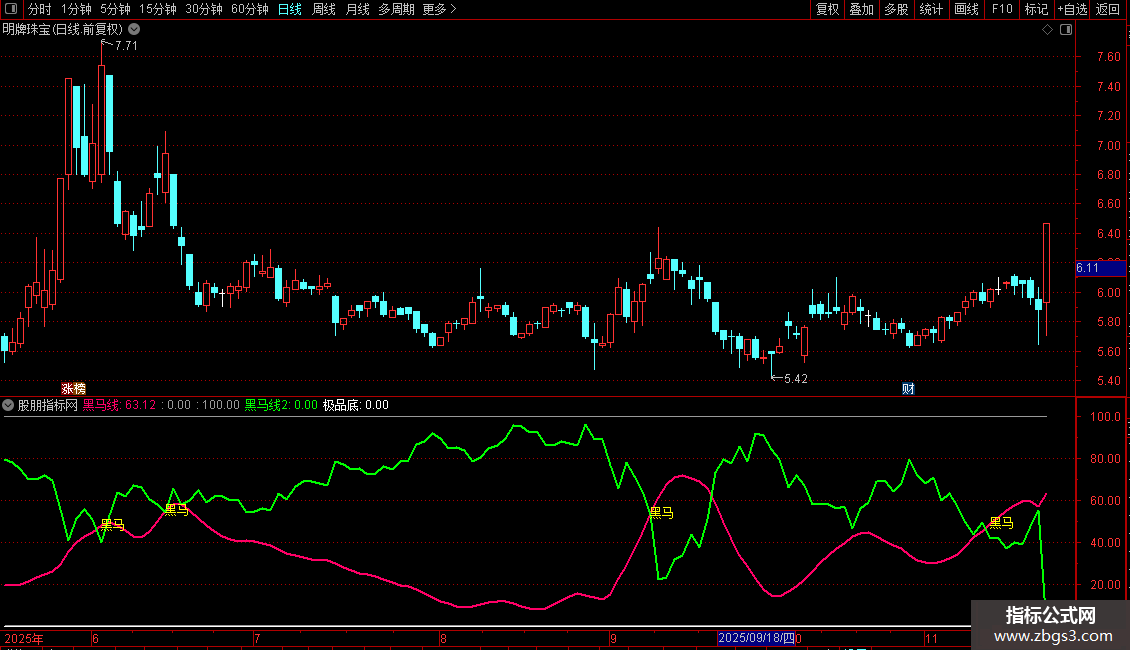The image size is (1130, 650).
Task: Click the 5.42 low price annotation
Action: click(796, 378)
